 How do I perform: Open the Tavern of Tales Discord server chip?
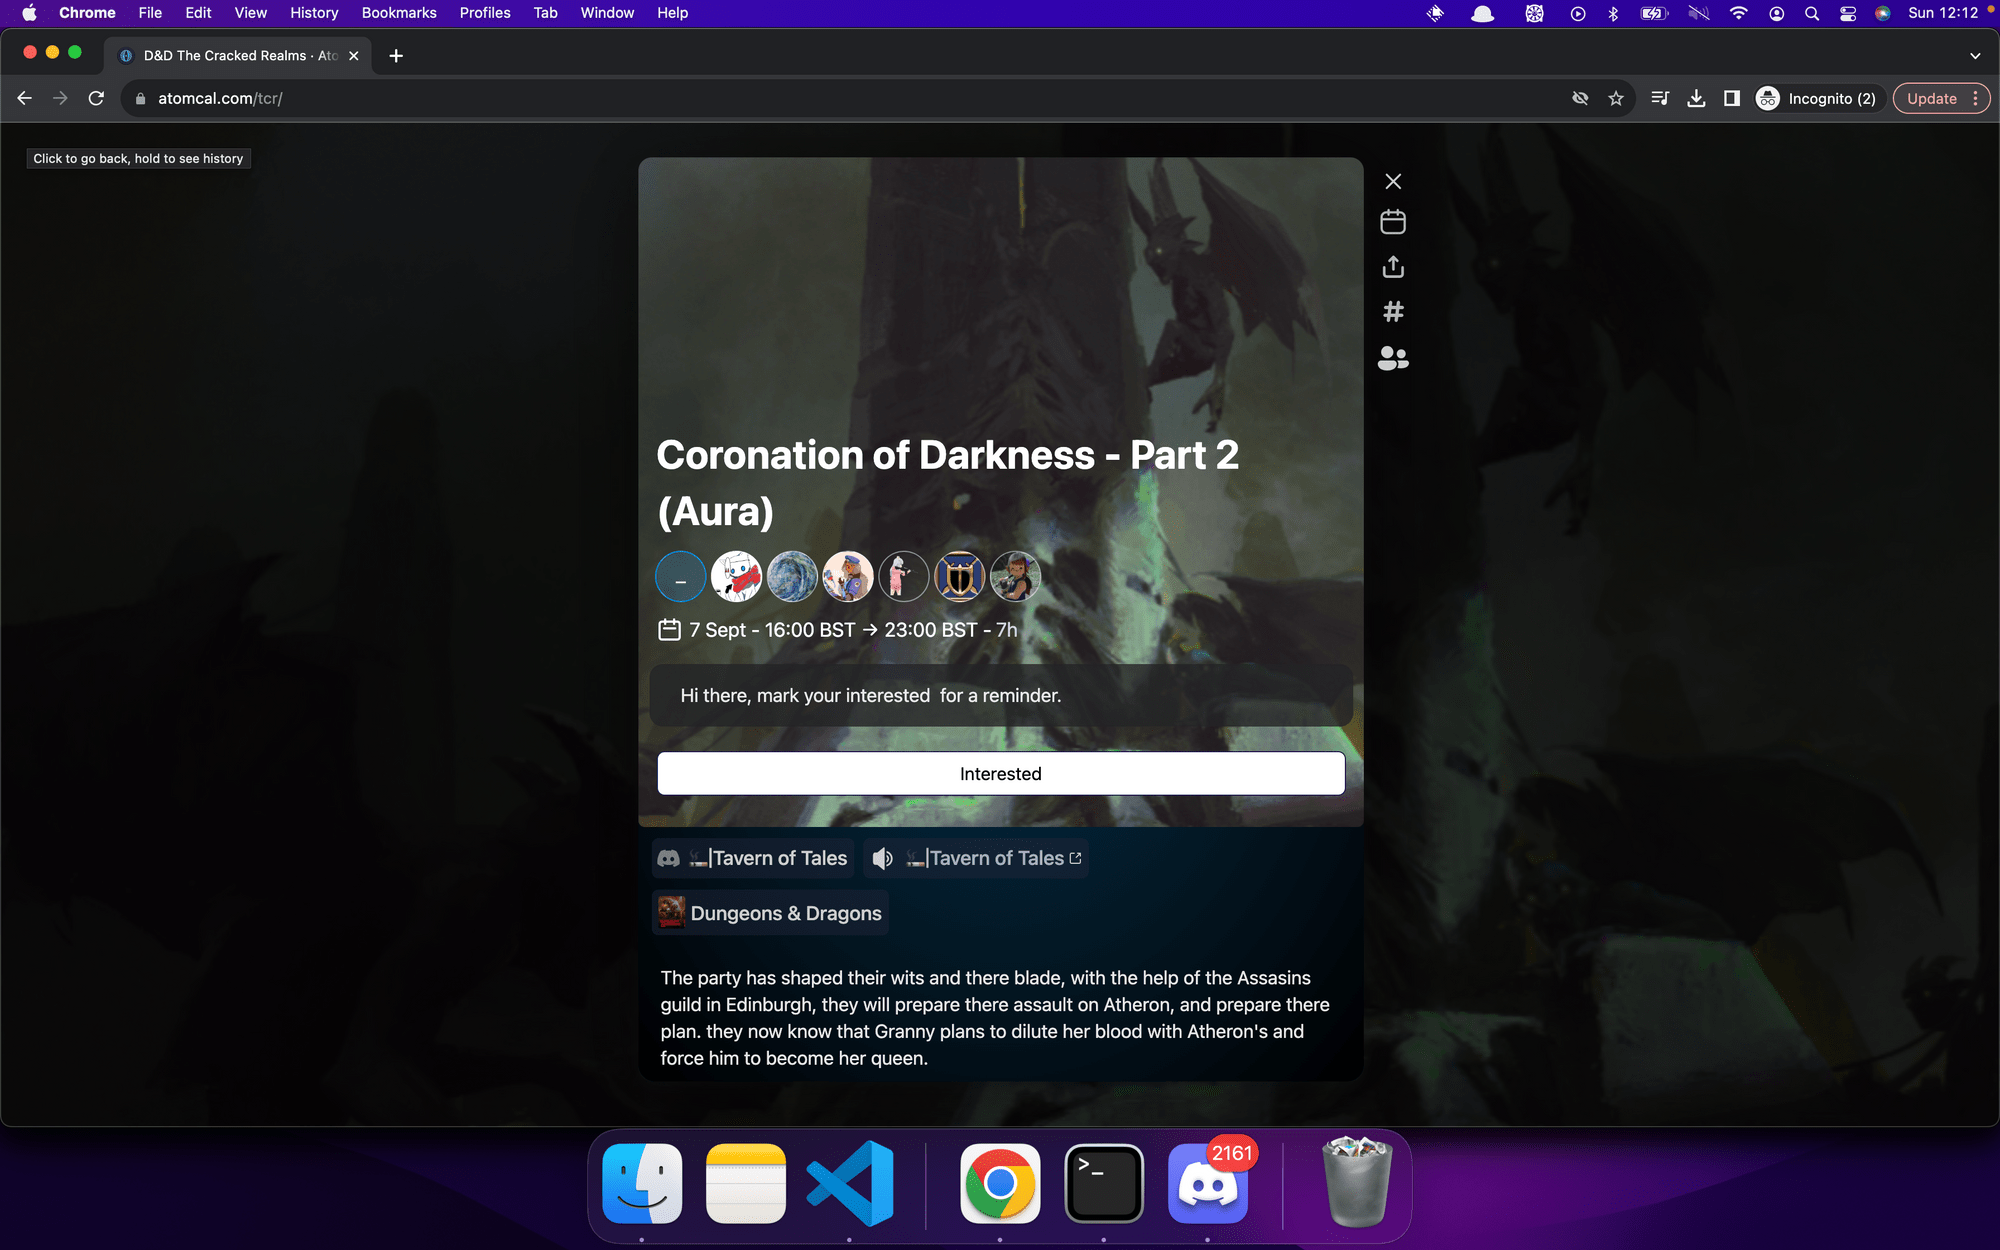tap(752, 858)
